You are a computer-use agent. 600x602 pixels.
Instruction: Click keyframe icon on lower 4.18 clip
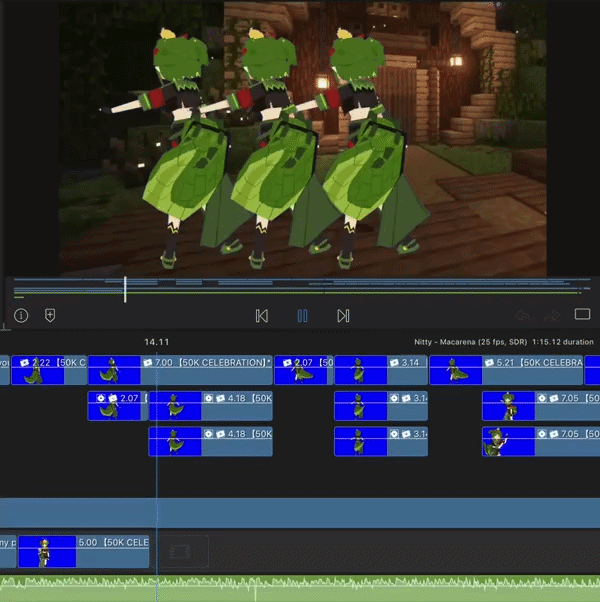pos(208,434)
